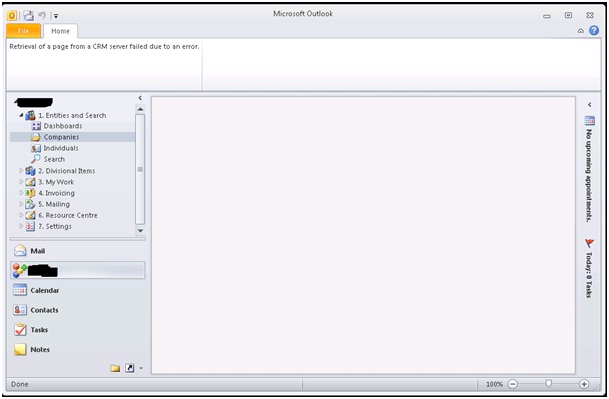Go to Contacts module
Image resolution: width=609 pixels, height=399 pixels.
pos(78,310)
